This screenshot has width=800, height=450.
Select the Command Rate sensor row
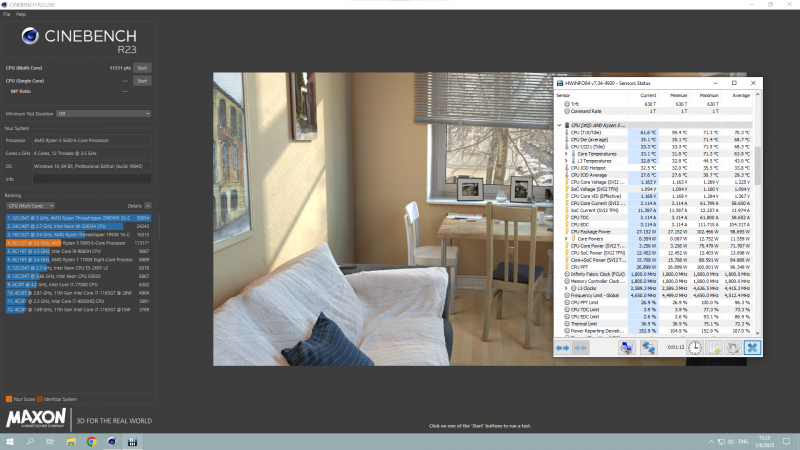click(x=654, y=111)
